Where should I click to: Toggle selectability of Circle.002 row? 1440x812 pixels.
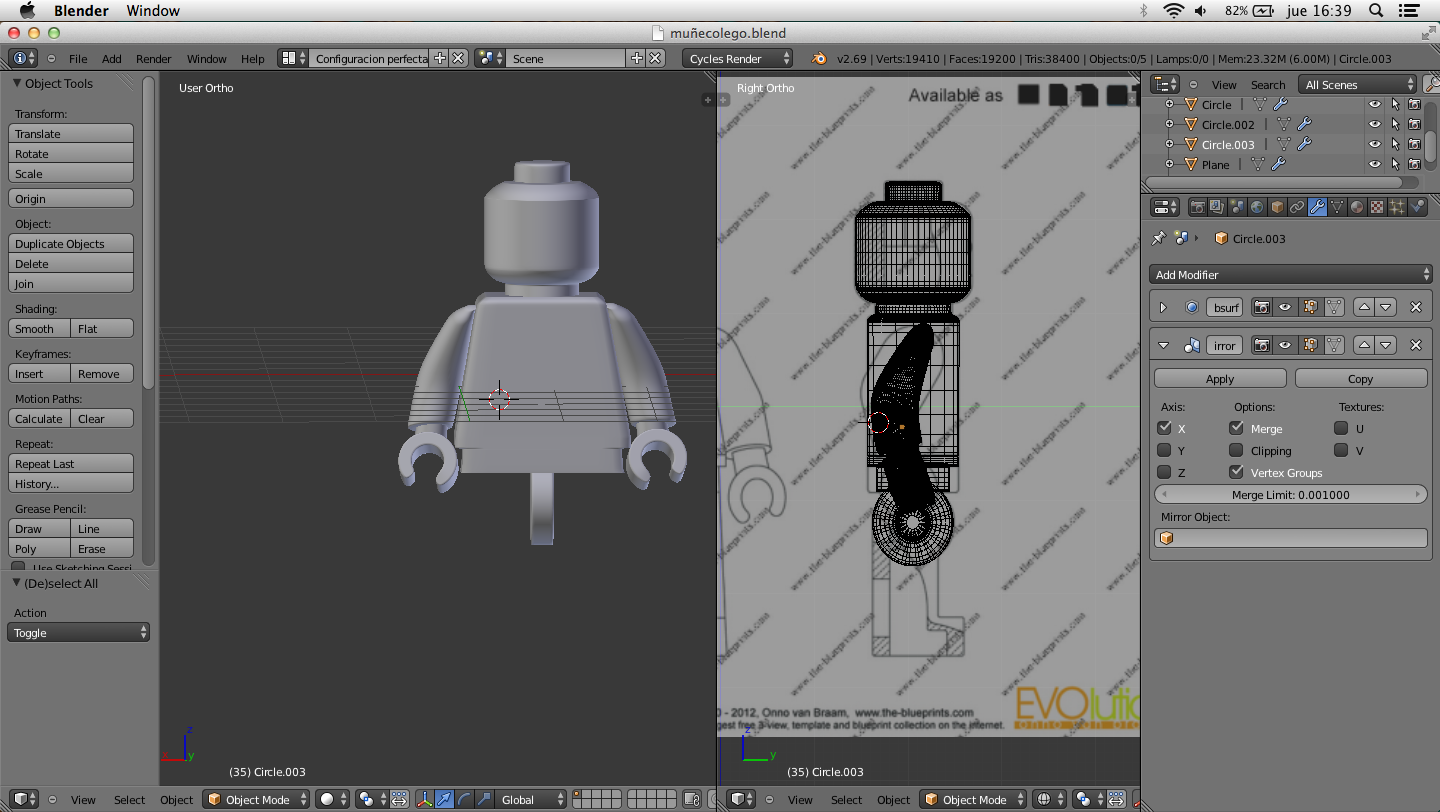[x=1395, y=124]
